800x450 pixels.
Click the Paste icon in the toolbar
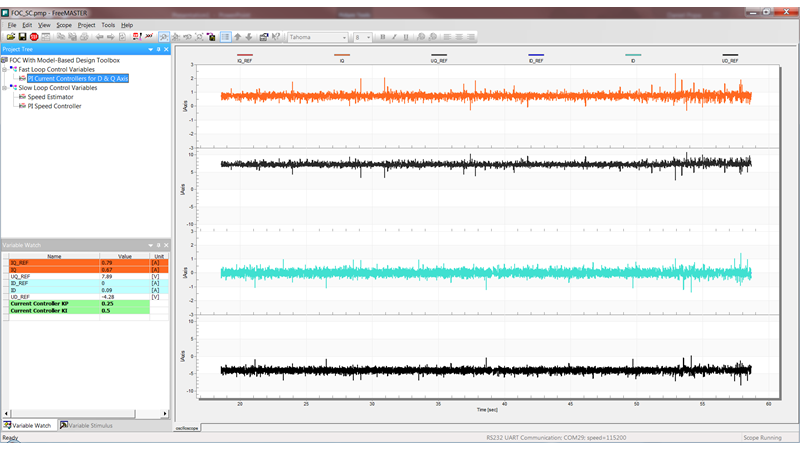coord(72,37)
